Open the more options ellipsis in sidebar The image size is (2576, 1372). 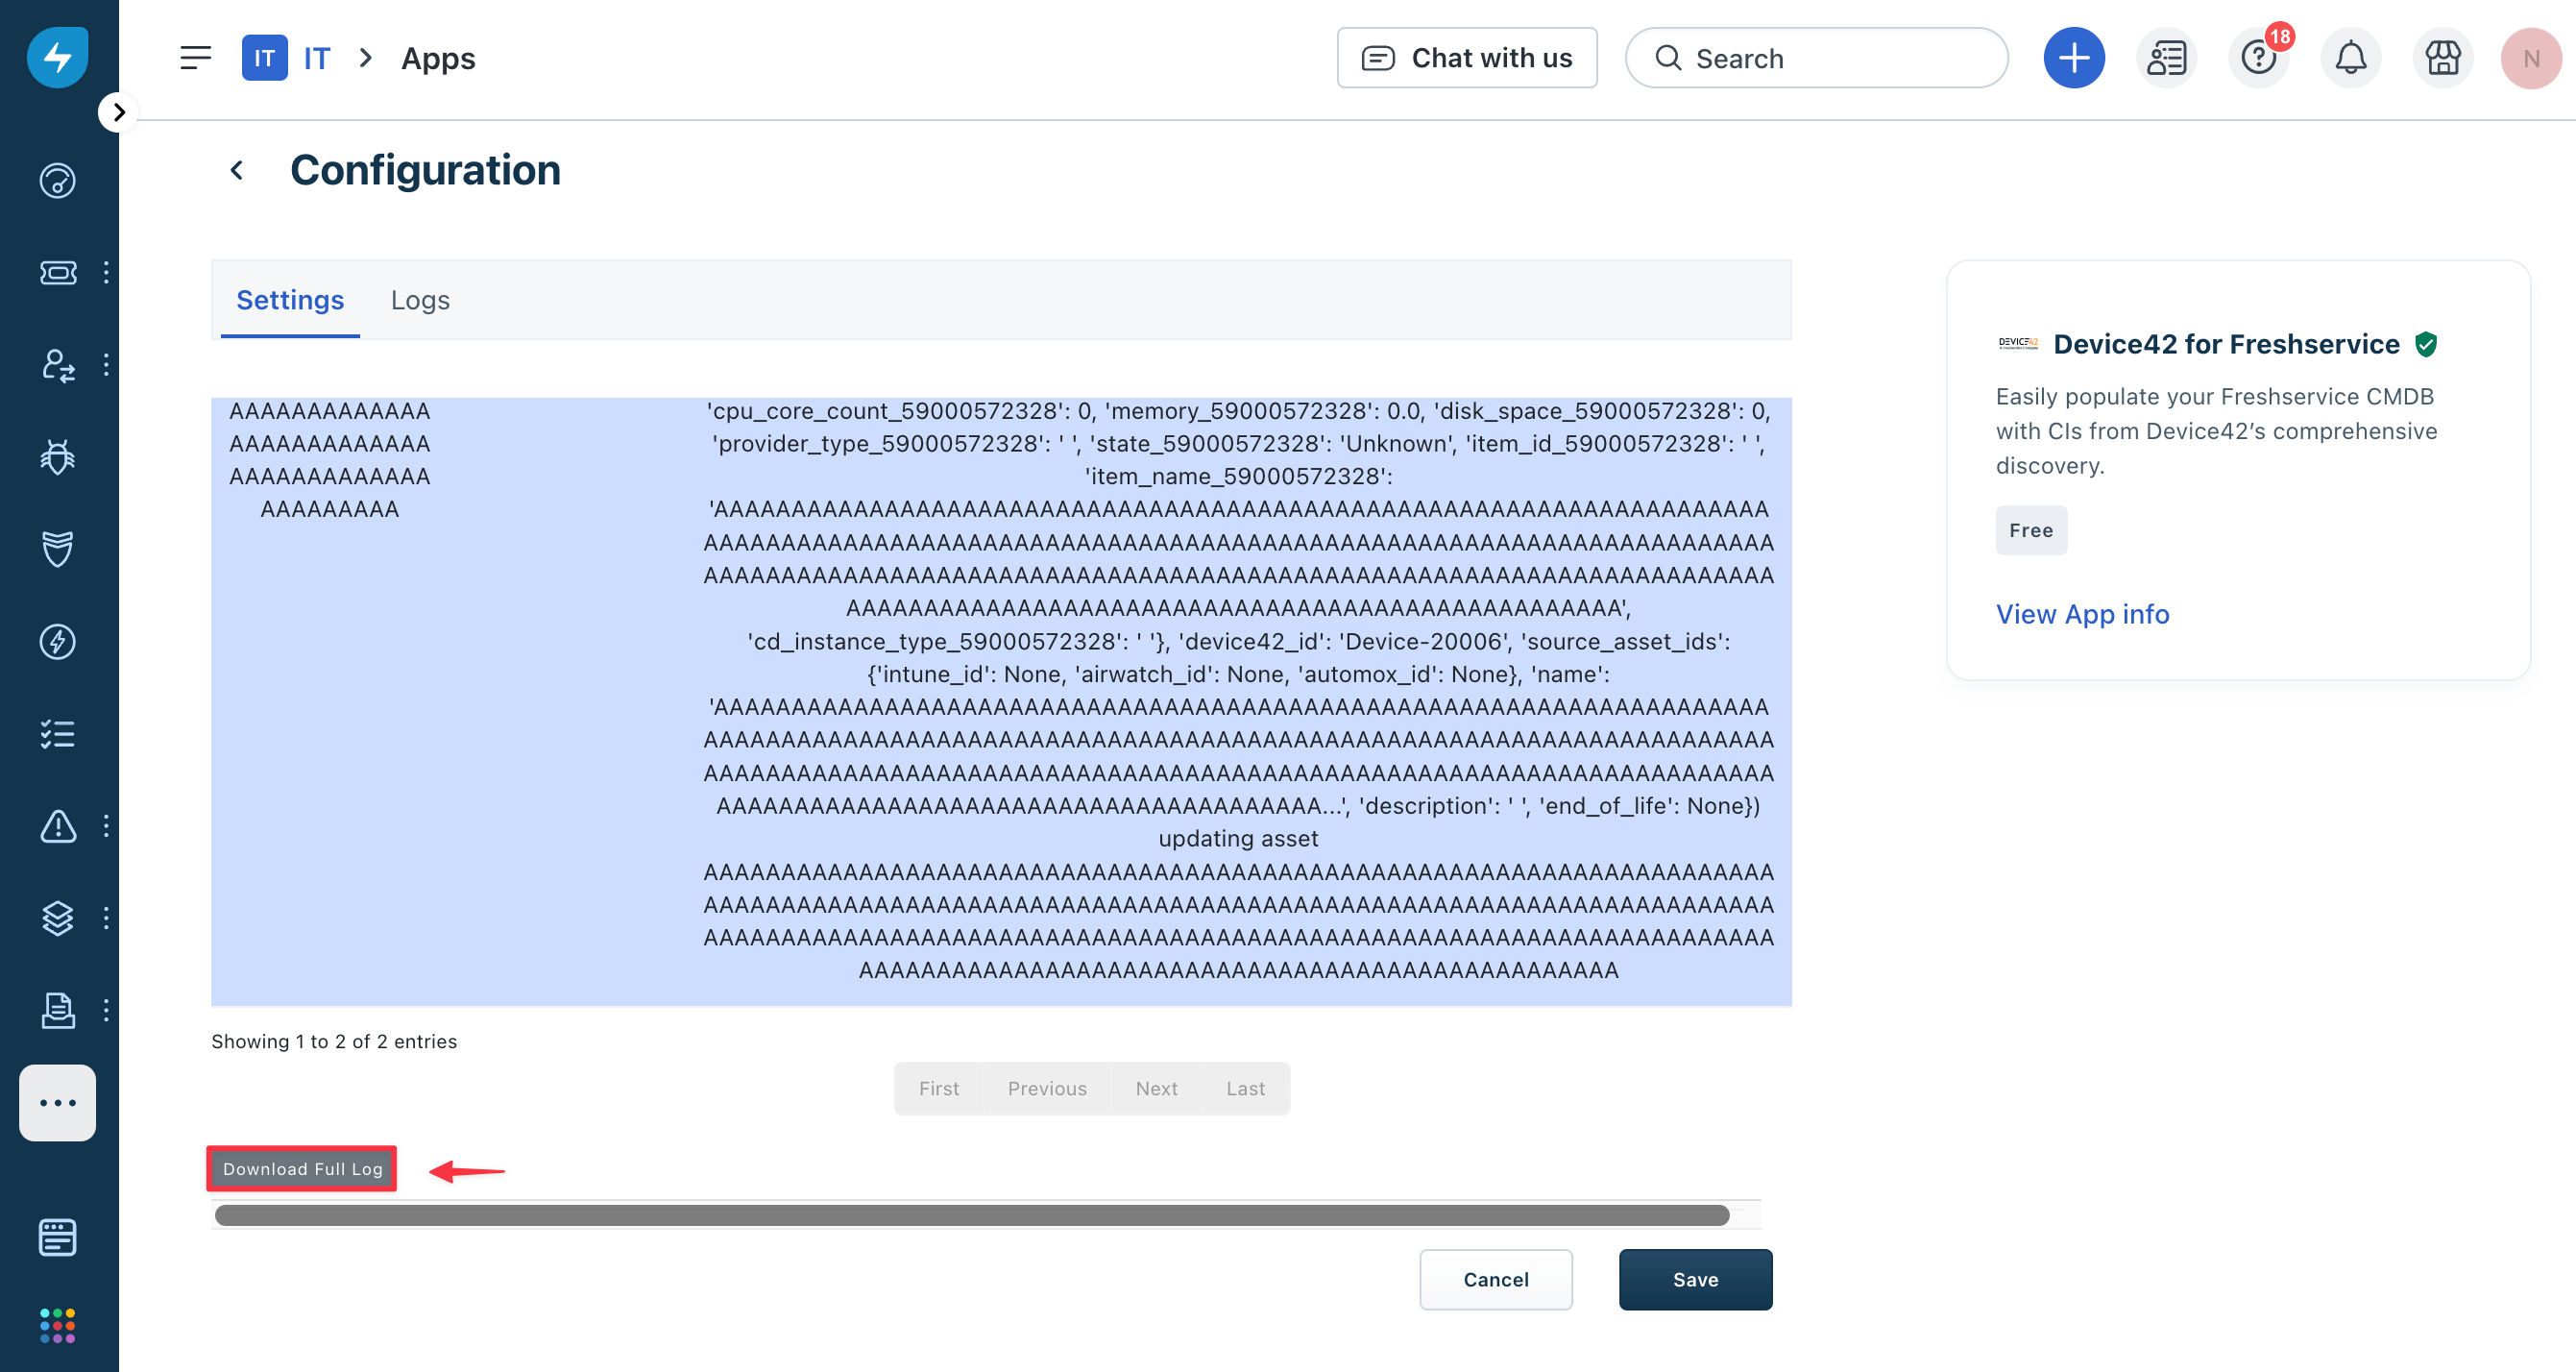(x=57, y=1103)
